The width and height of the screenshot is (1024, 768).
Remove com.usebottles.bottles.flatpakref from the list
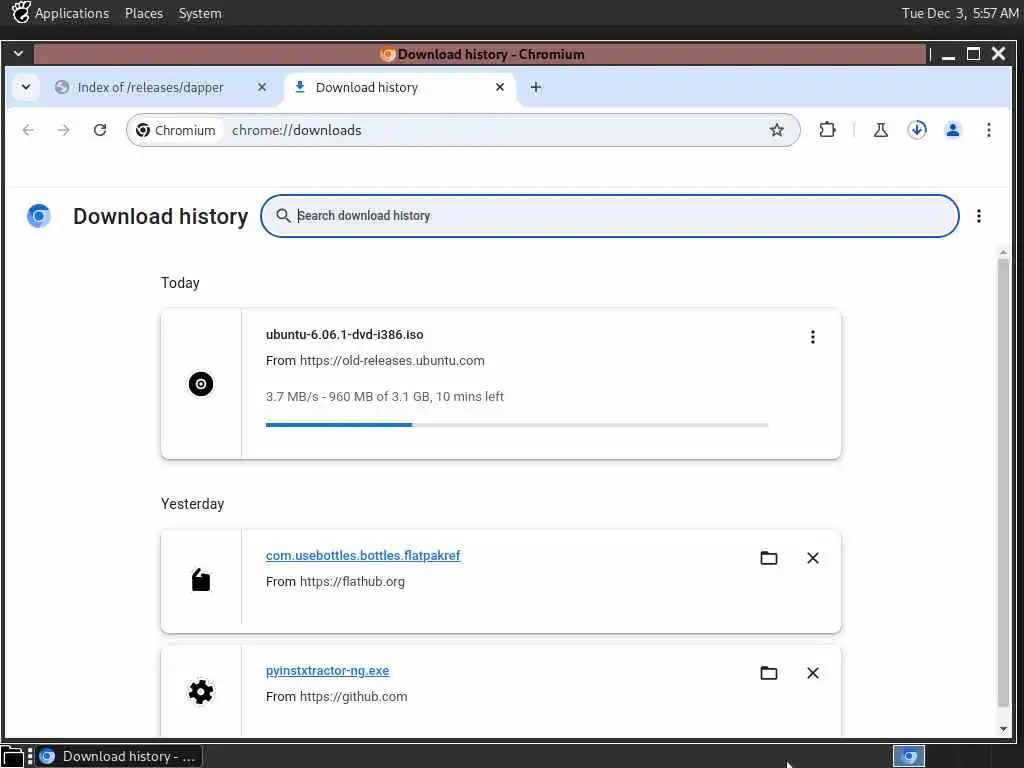pos(812,558)
